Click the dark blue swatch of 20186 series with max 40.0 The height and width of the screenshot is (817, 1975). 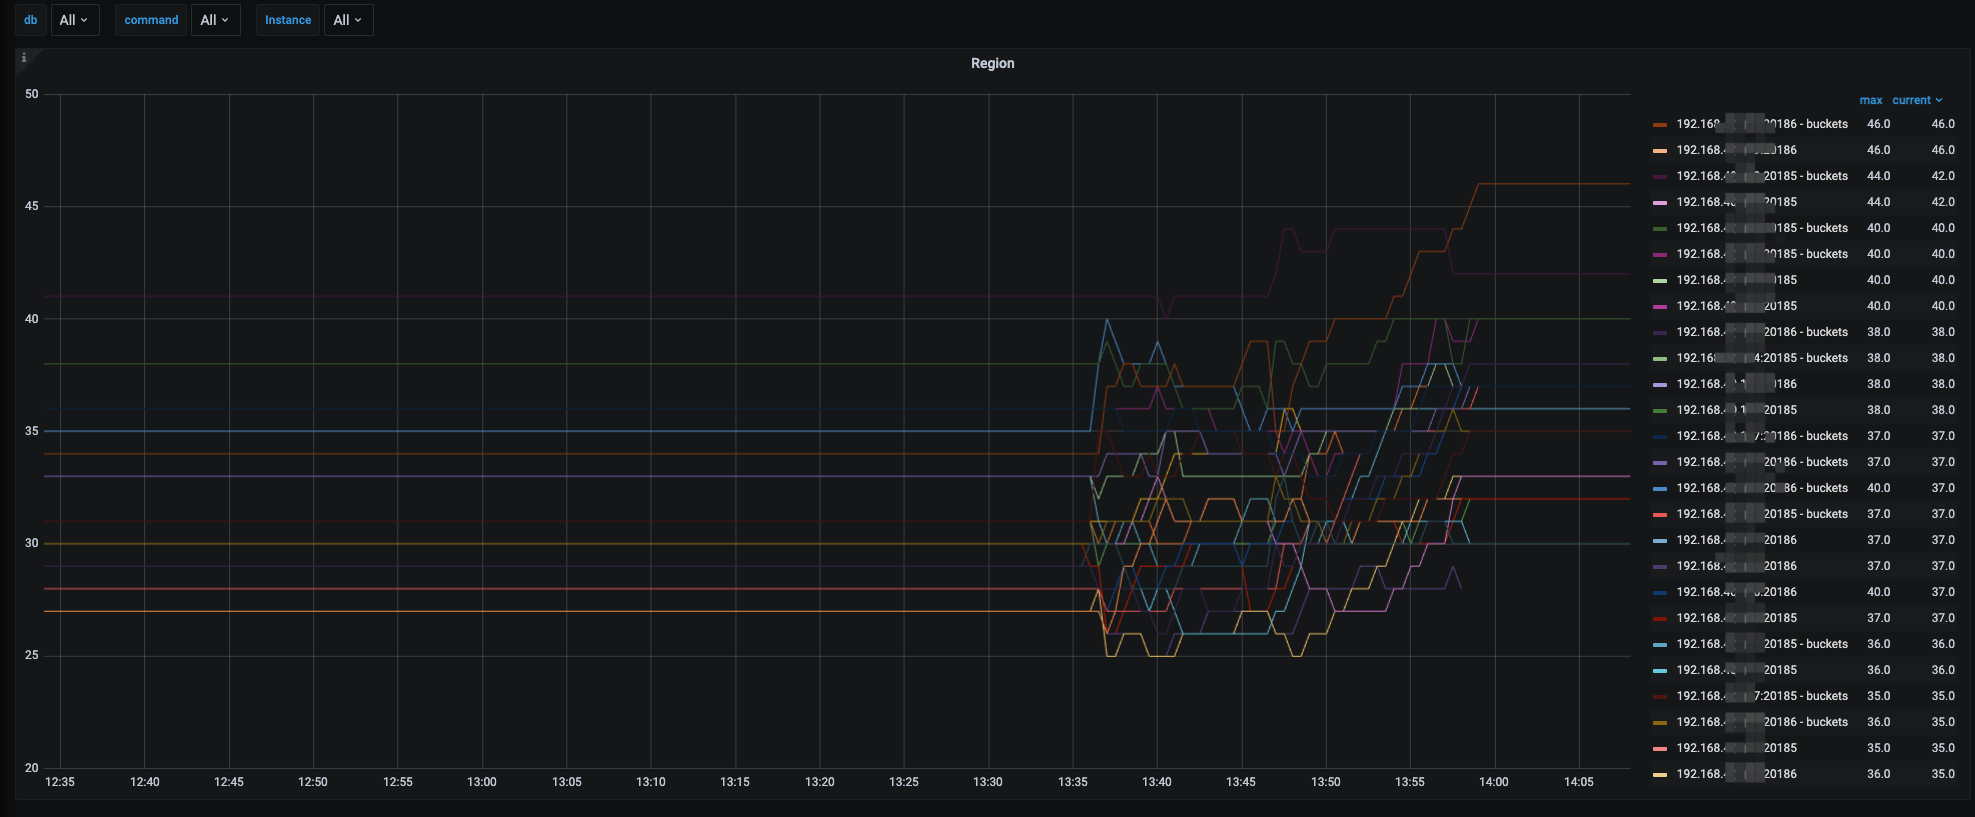click(1660, 593)
